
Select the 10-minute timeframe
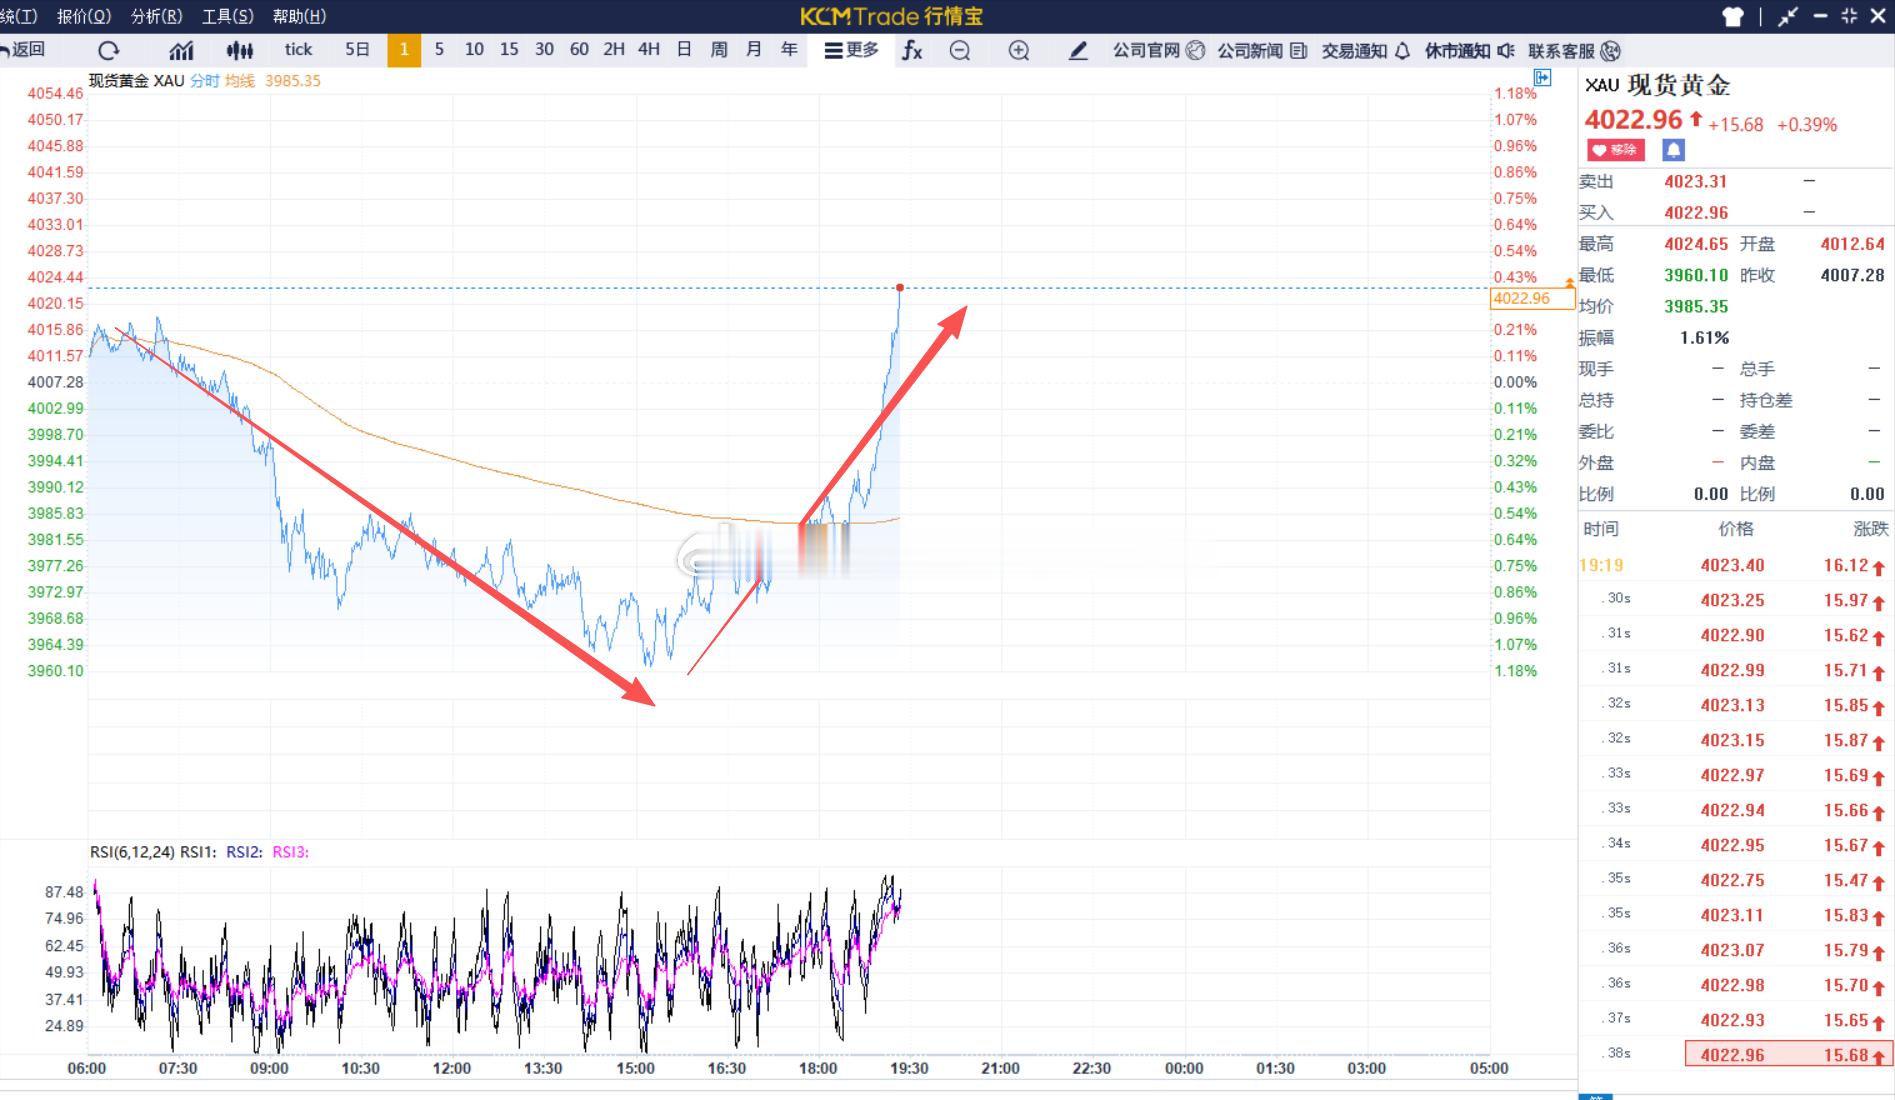474,50
